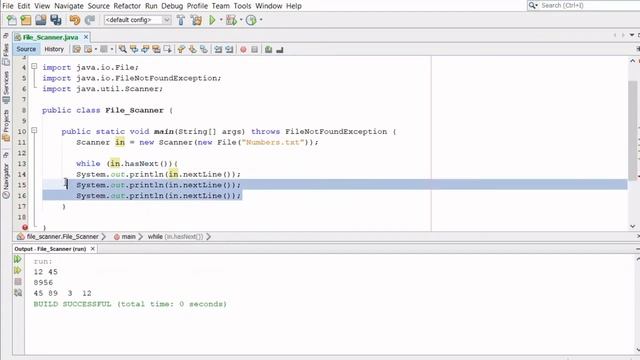Close the File_Scanner.java tab
640x360 pixels.
(86, 37)
